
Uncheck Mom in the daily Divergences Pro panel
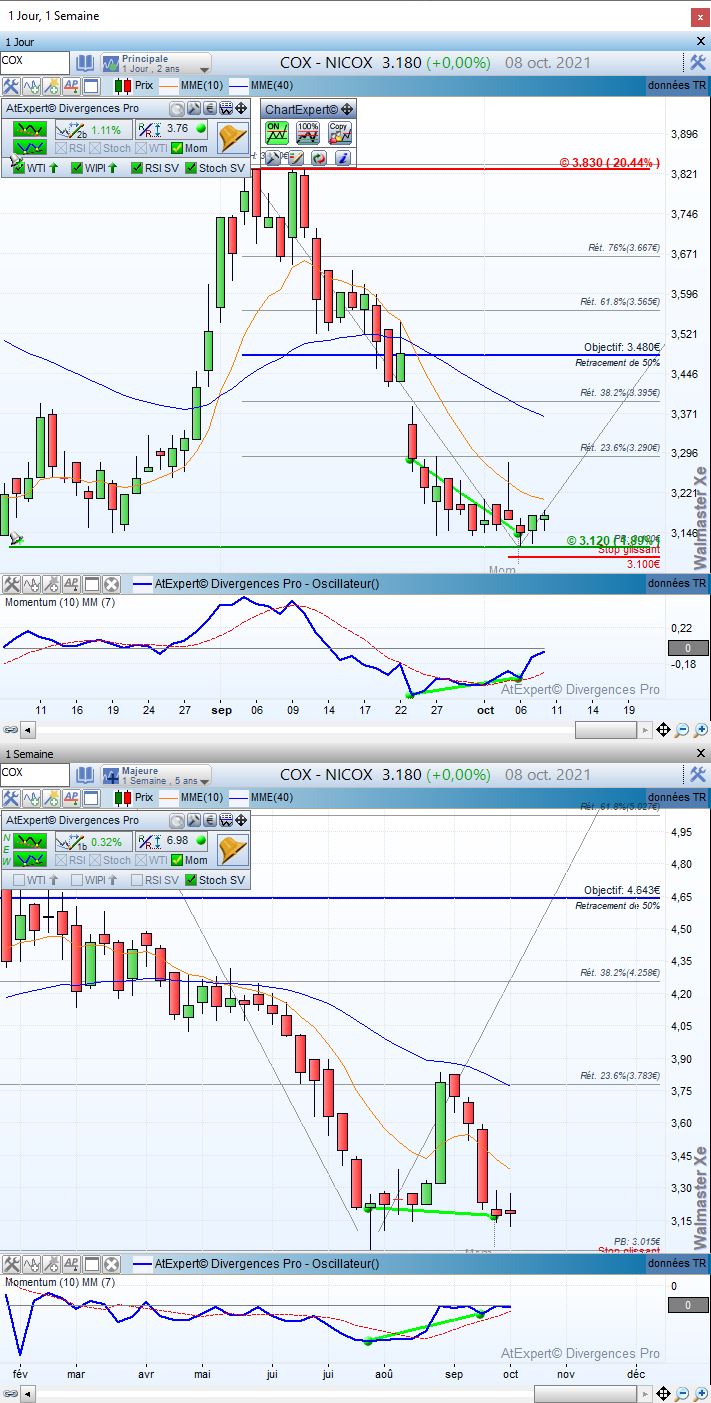177,148
